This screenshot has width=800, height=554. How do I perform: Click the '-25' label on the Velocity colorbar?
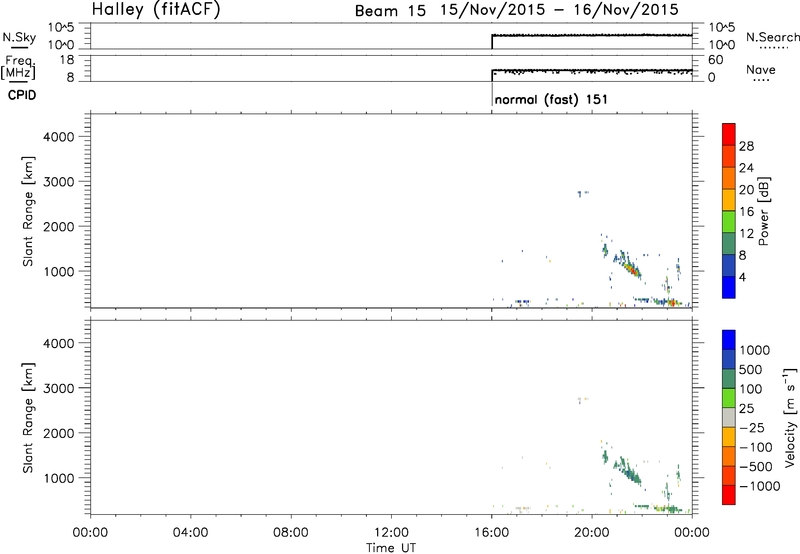point(752,428)
